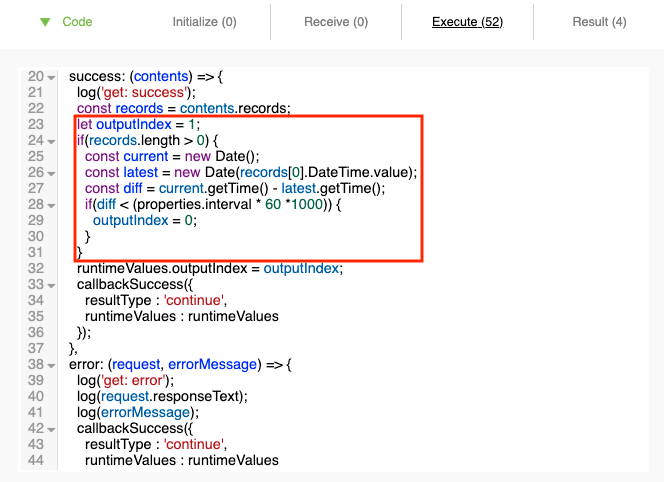Fold the error handler at line 38
The image size is (664, 482).
pos(51,366)
